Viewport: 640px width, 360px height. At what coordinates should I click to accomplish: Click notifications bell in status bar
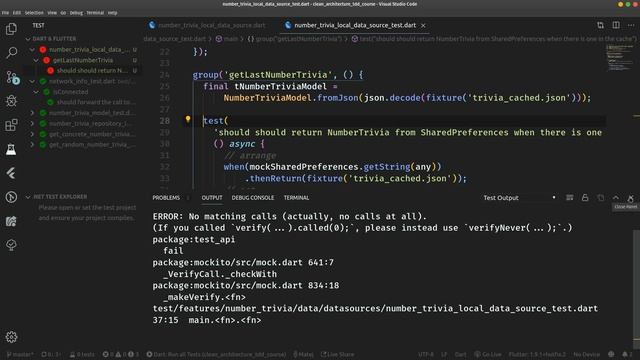click(626, 354)
